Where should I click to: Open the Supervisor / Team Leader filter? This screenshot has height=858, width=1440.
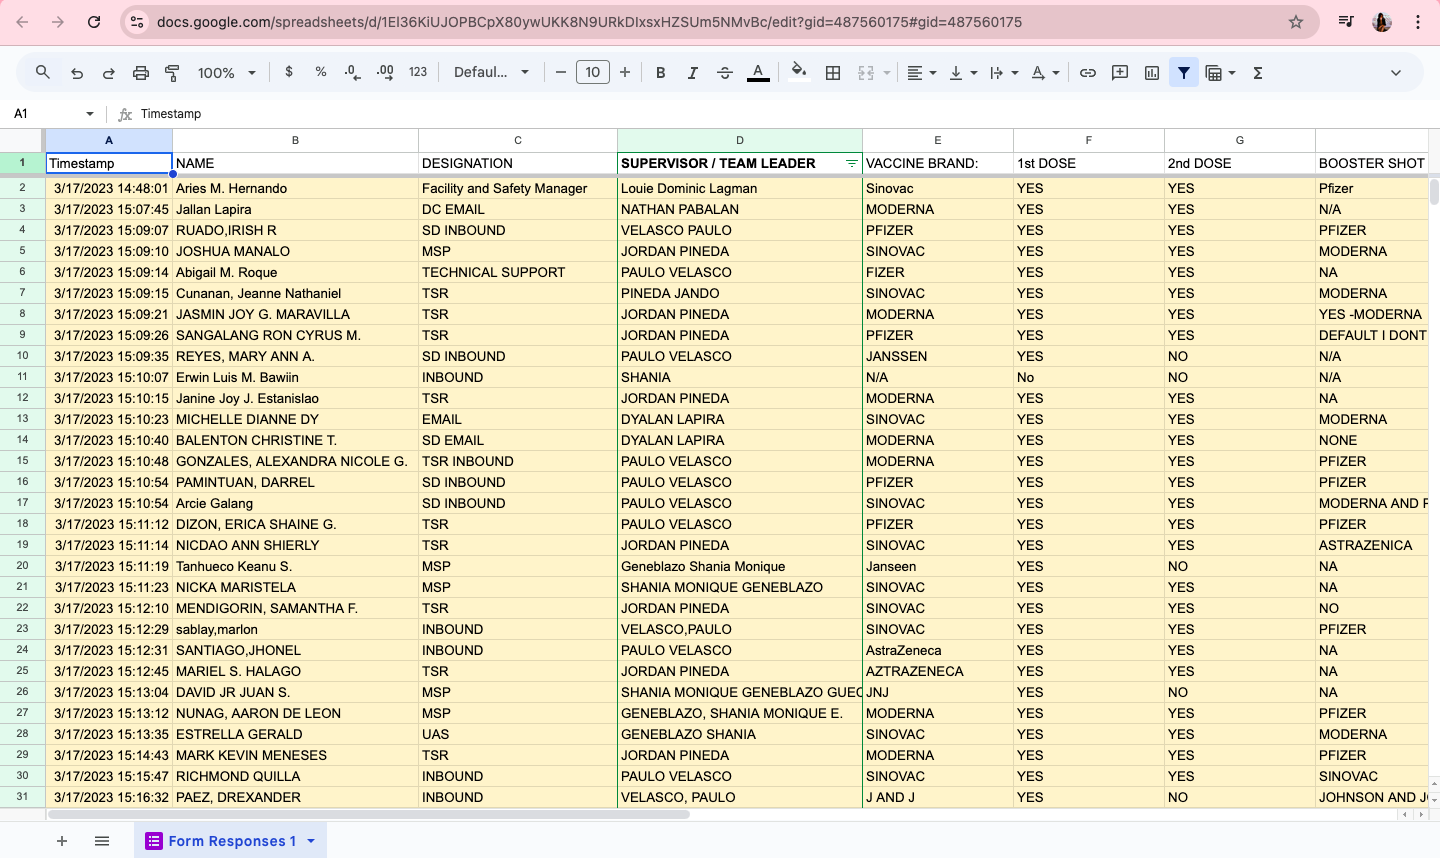click(x=852, y=163)
